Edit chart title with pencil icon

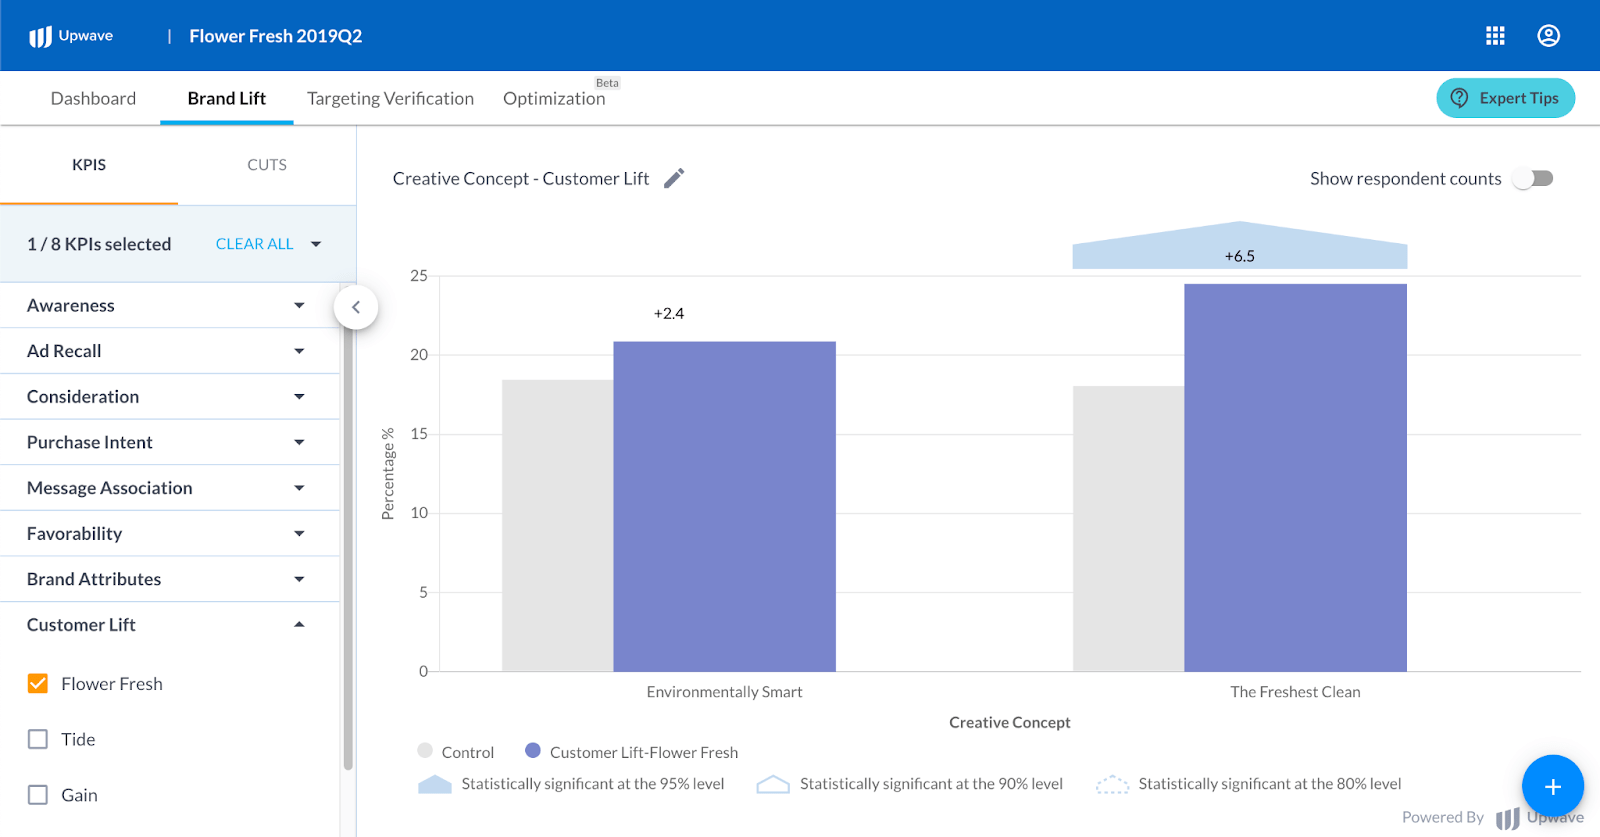coord(675,178)
